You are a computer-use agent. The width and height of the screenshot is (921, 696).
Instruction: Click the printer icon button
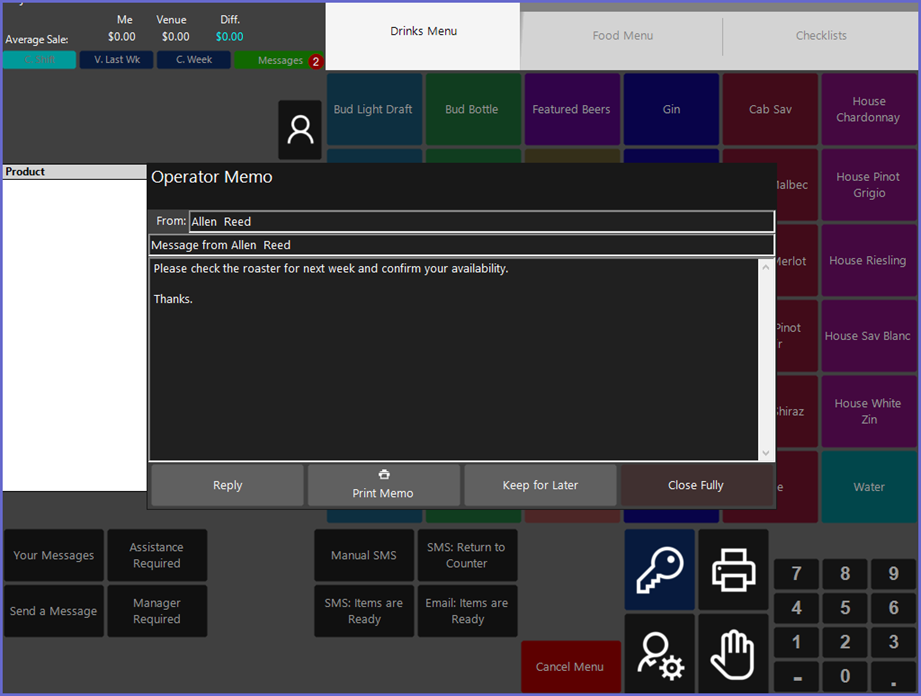point(733,570)
